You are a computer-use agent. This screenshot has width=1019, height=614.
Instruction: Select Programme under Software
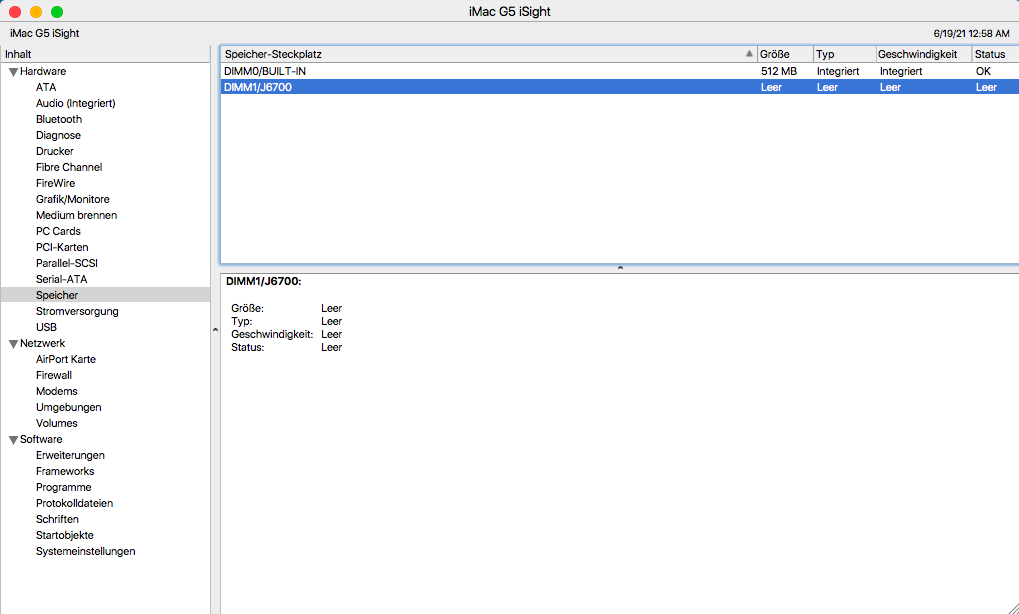point(64,487)
